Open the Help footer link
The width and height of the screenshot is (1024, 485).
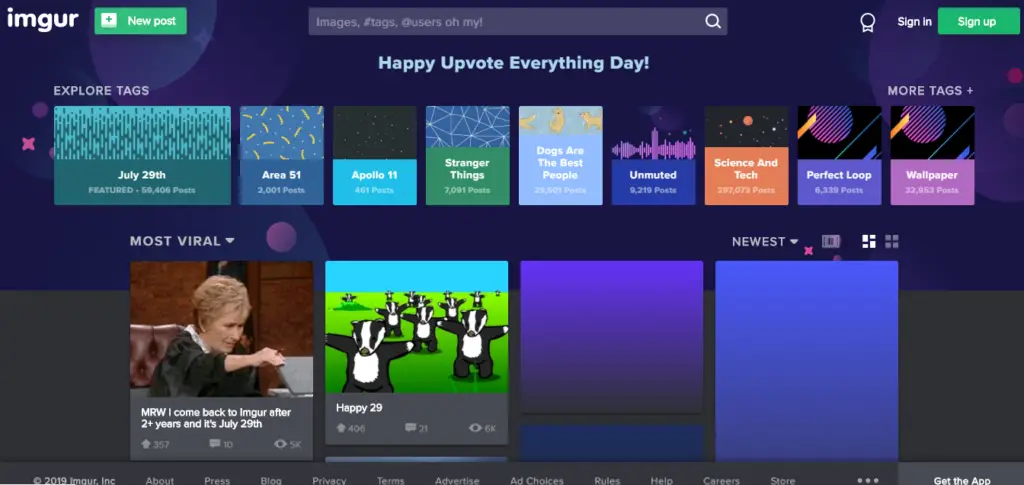point(662,480)
